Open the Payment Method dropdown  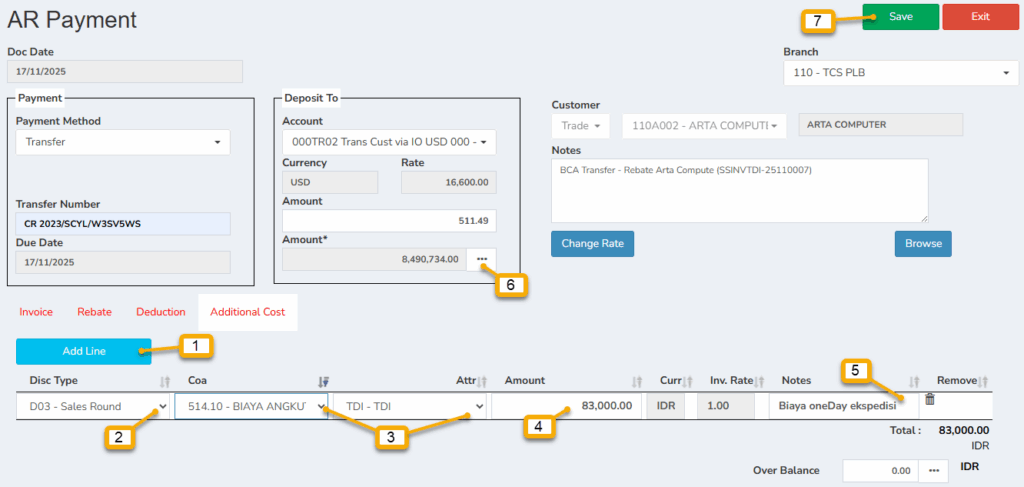[x=123, y=142]
